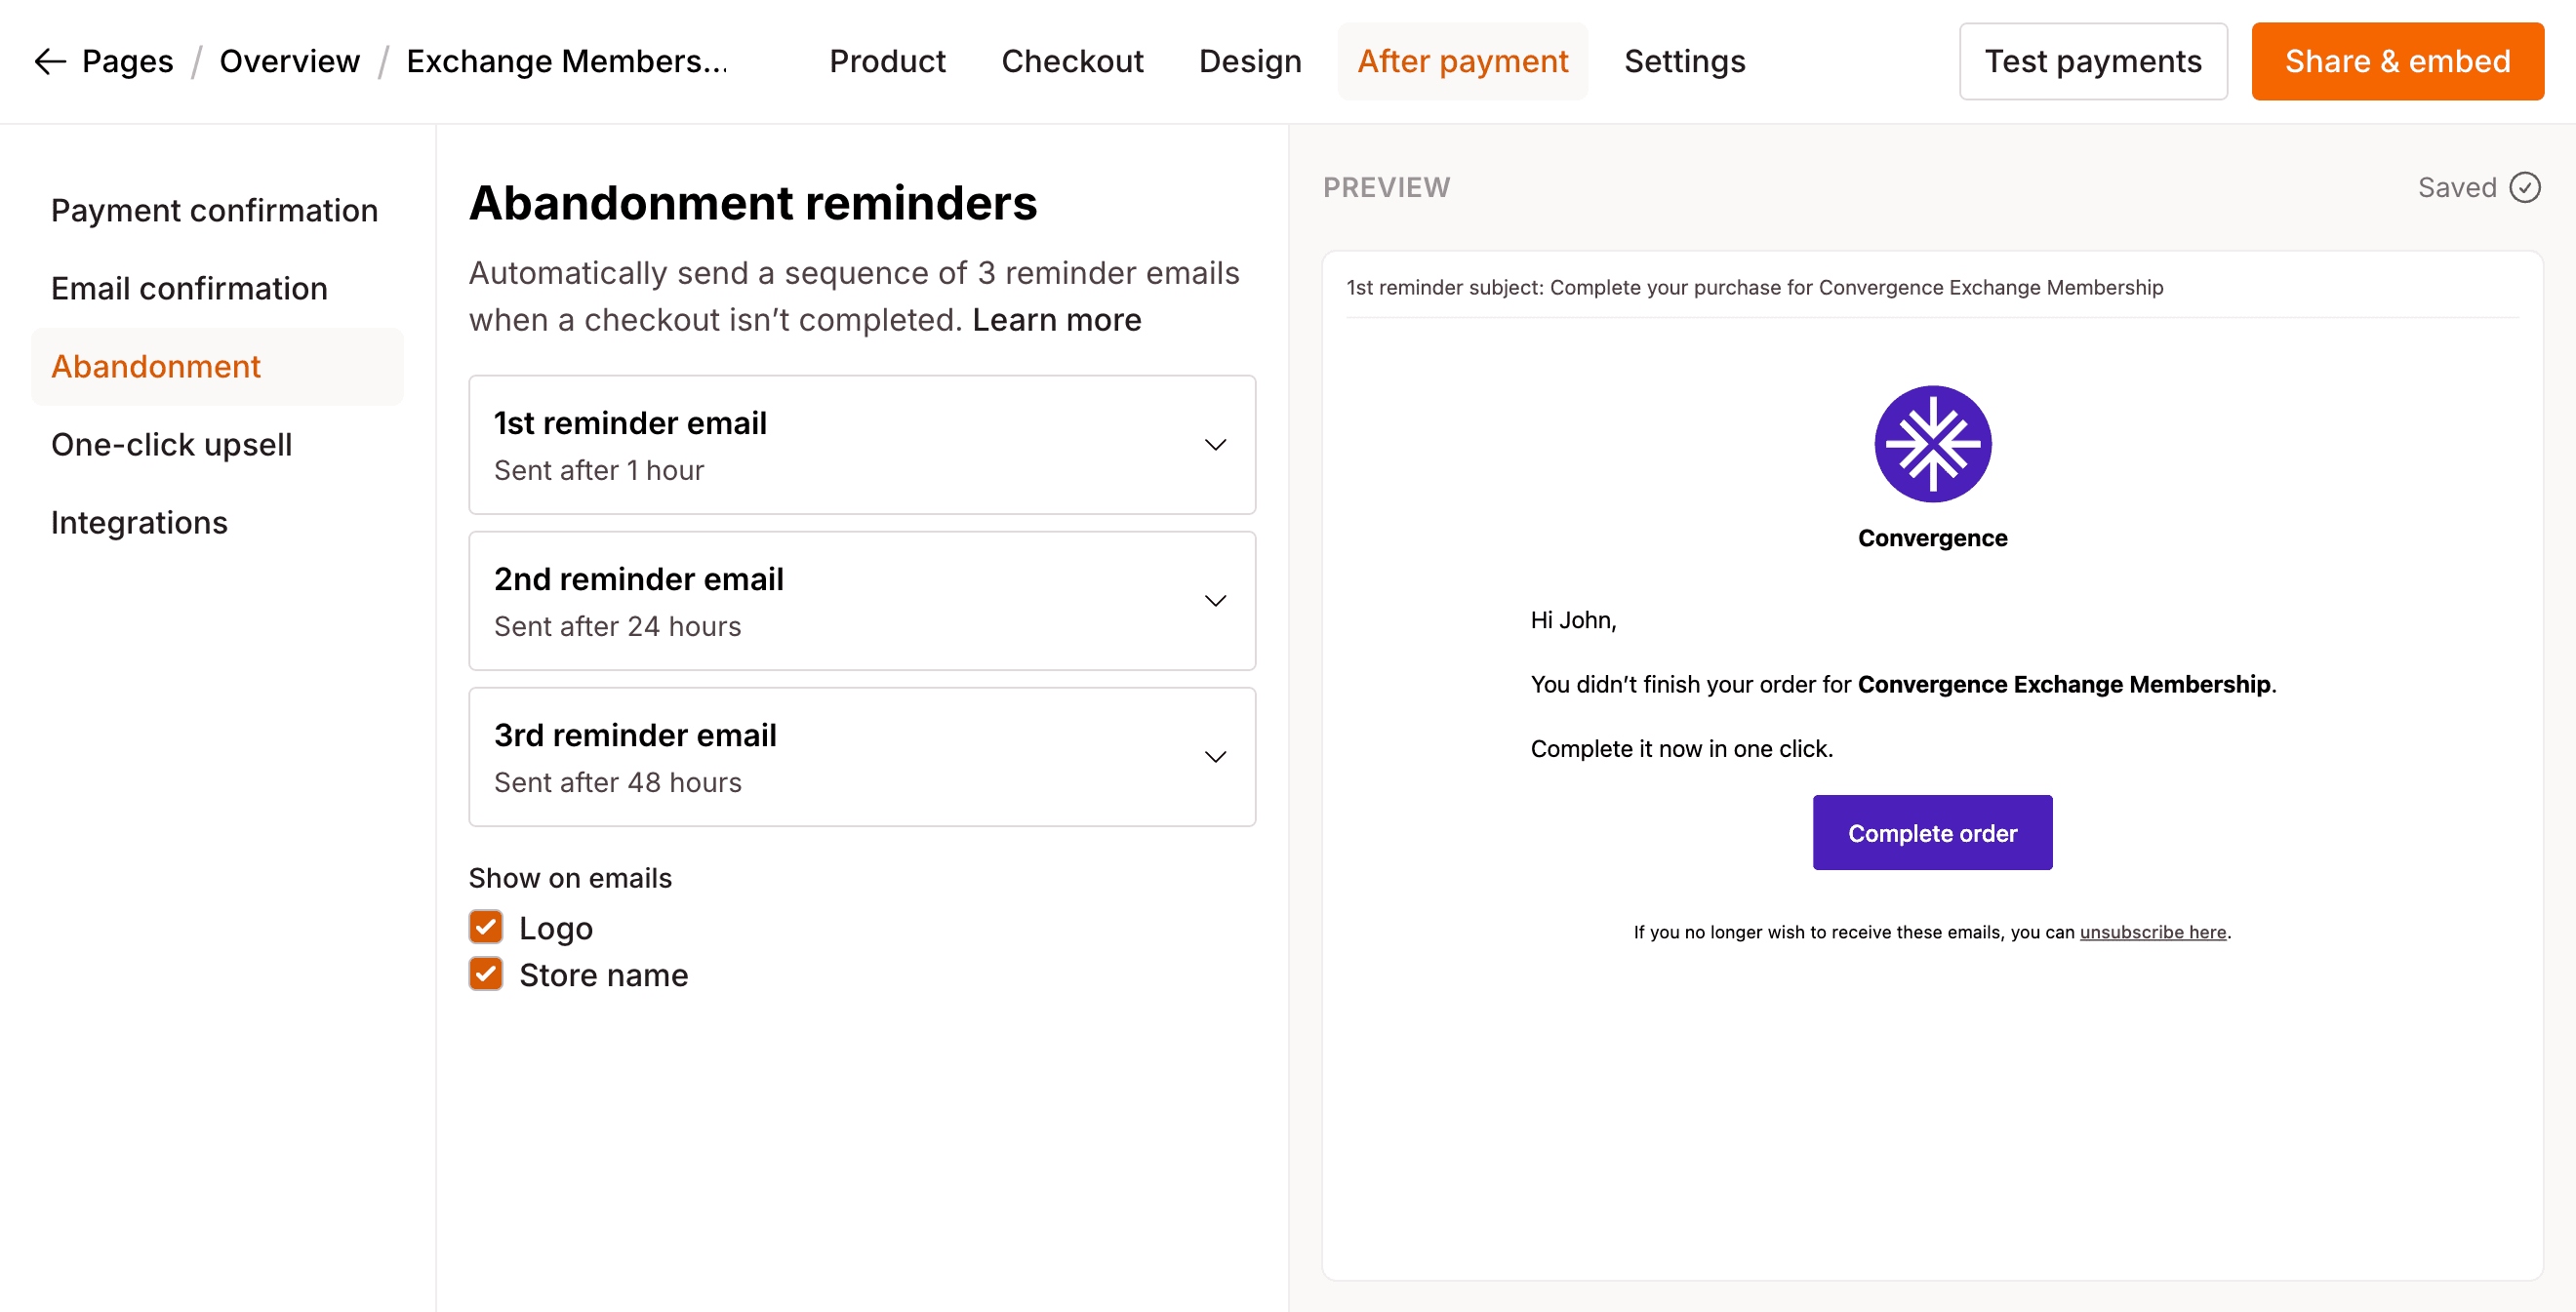Toggle the Logo display option
The image size is (2576, 1312).
(486, 927)
